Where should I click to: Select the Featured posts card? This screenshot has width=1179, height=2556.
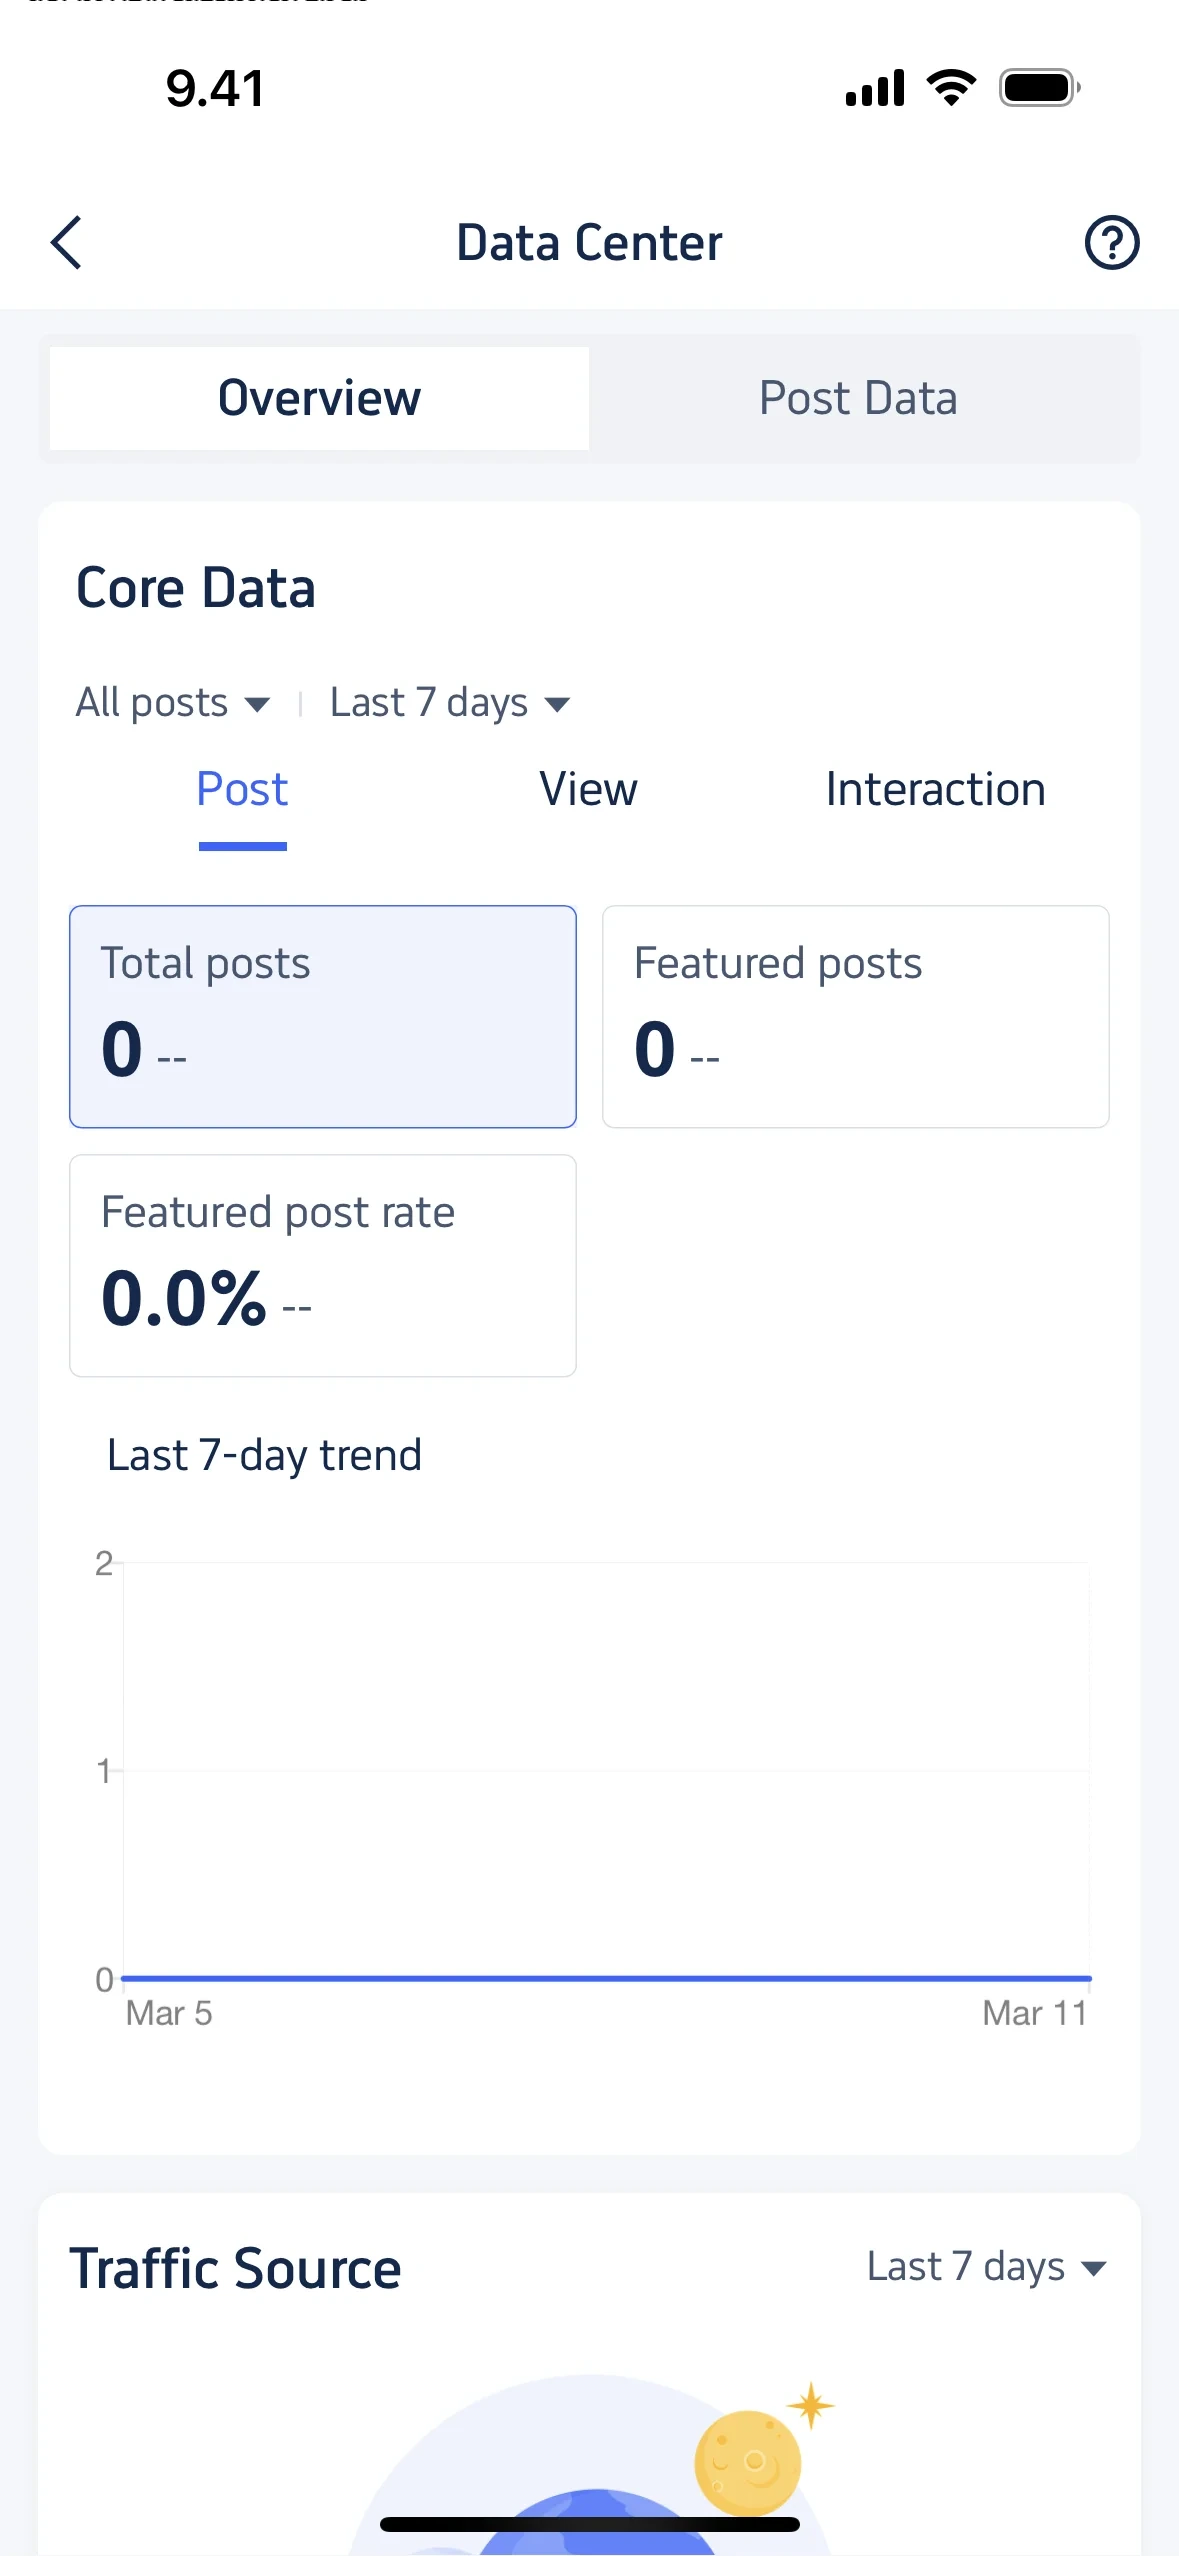point(856,1017)
